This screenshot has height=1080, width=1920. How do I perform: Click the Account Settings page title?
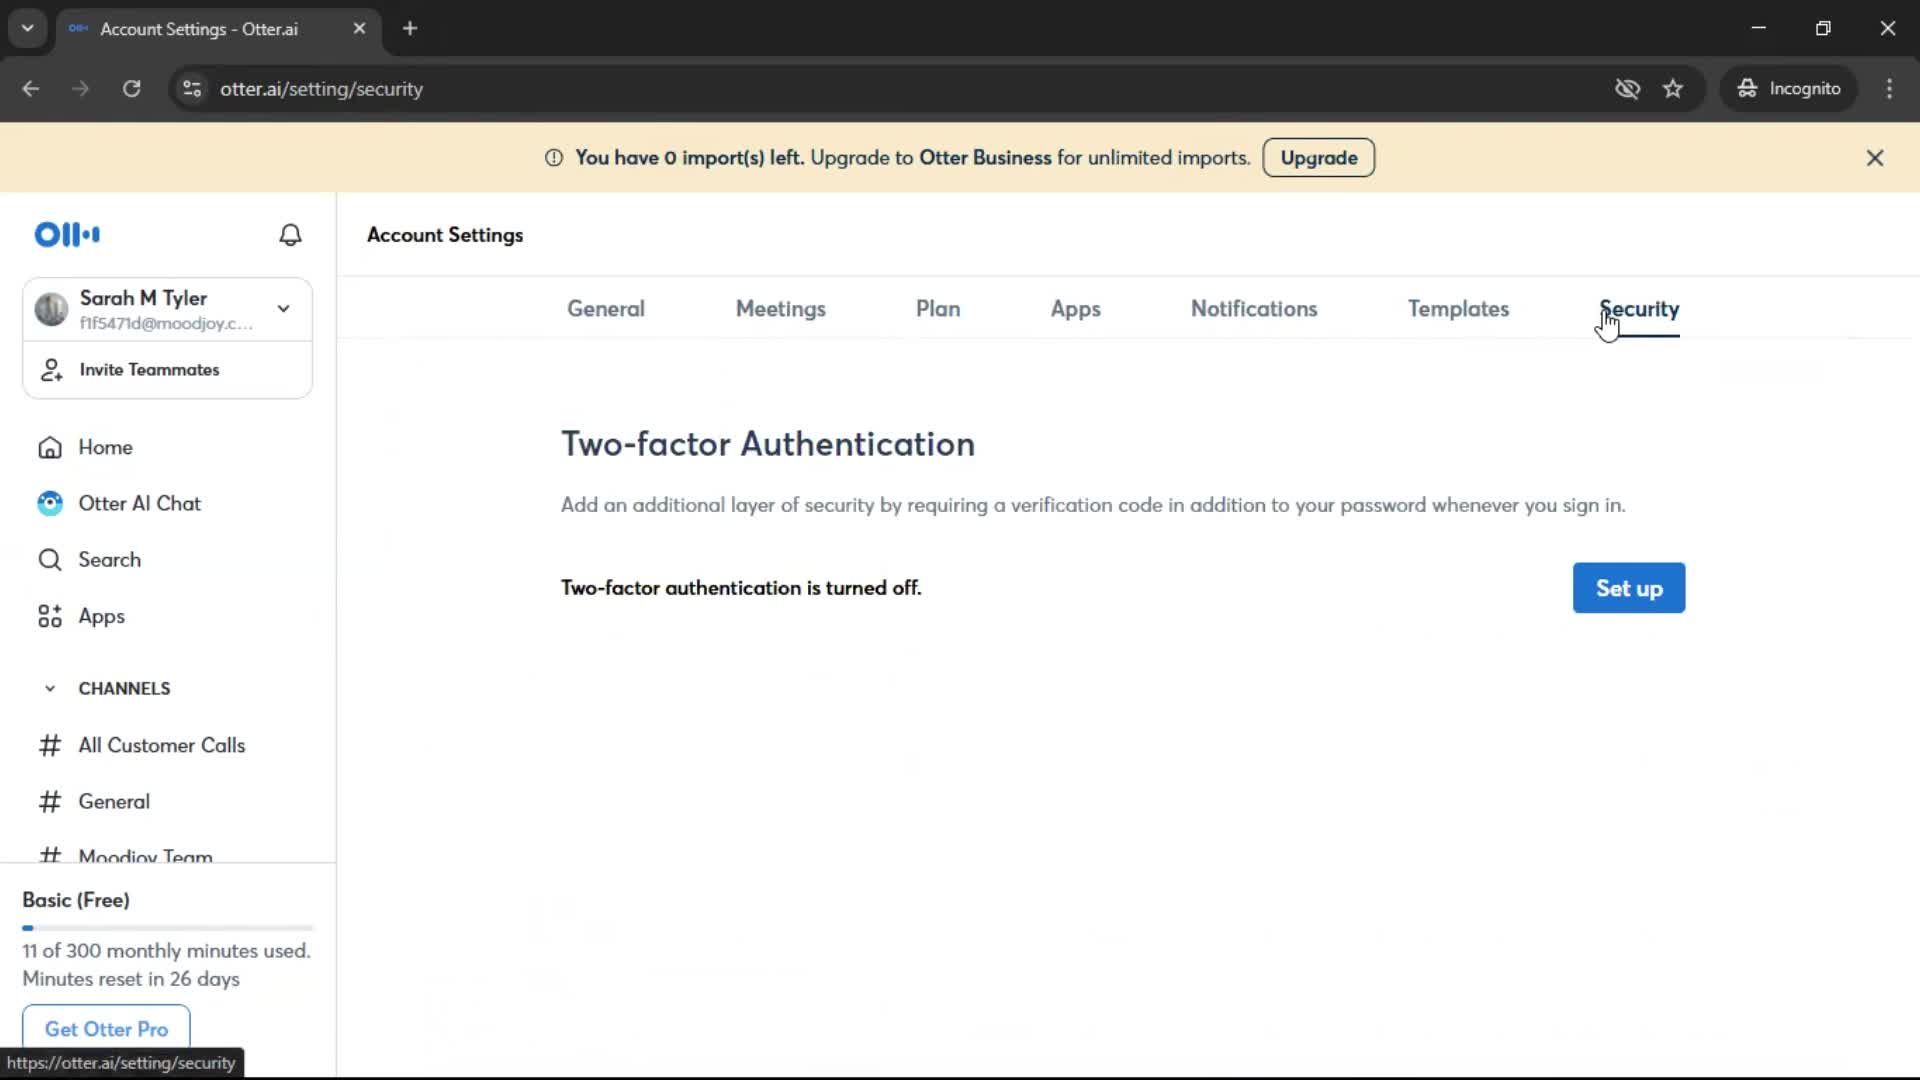(x=445, y=235)
